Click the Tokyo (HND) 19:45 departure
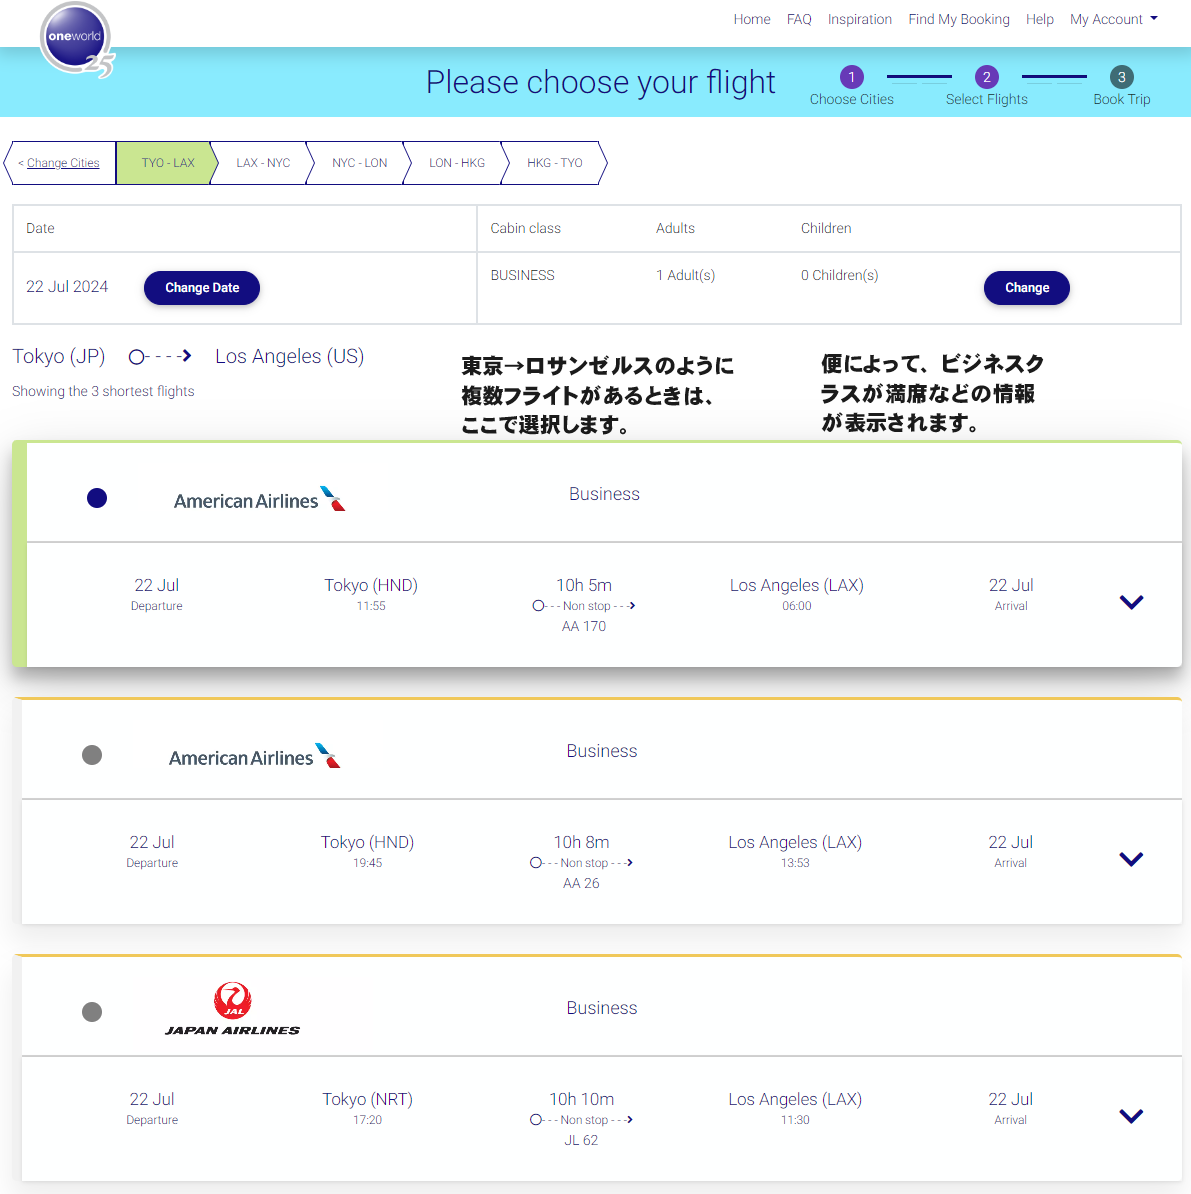The height and width of the screenshot is (1194, 1191). 367,851
